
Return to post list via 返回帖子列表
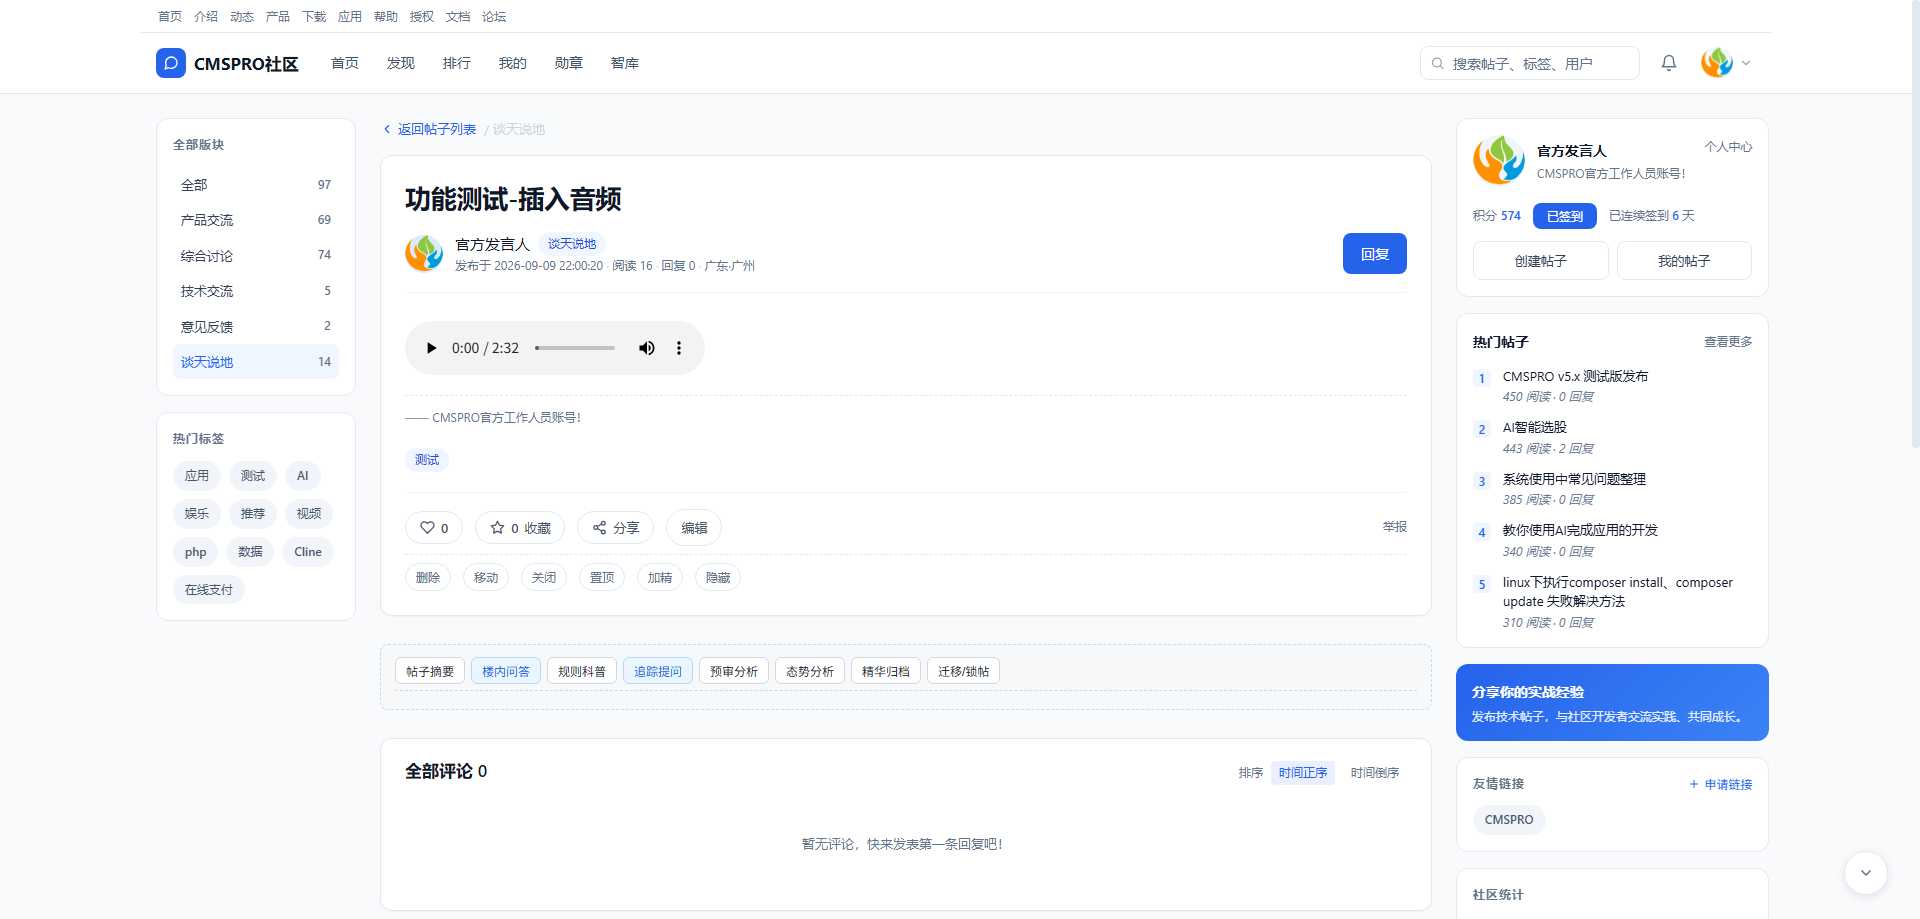point(430,129)
